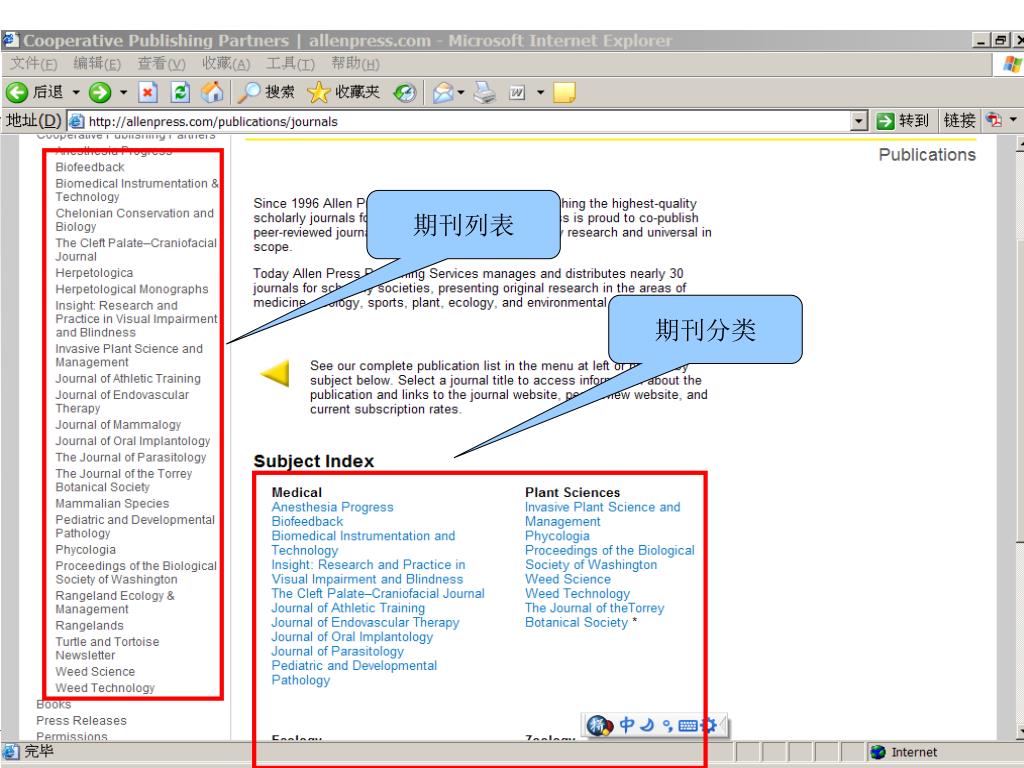Expand the address bar URL dropdown

(x=859, y=121)
